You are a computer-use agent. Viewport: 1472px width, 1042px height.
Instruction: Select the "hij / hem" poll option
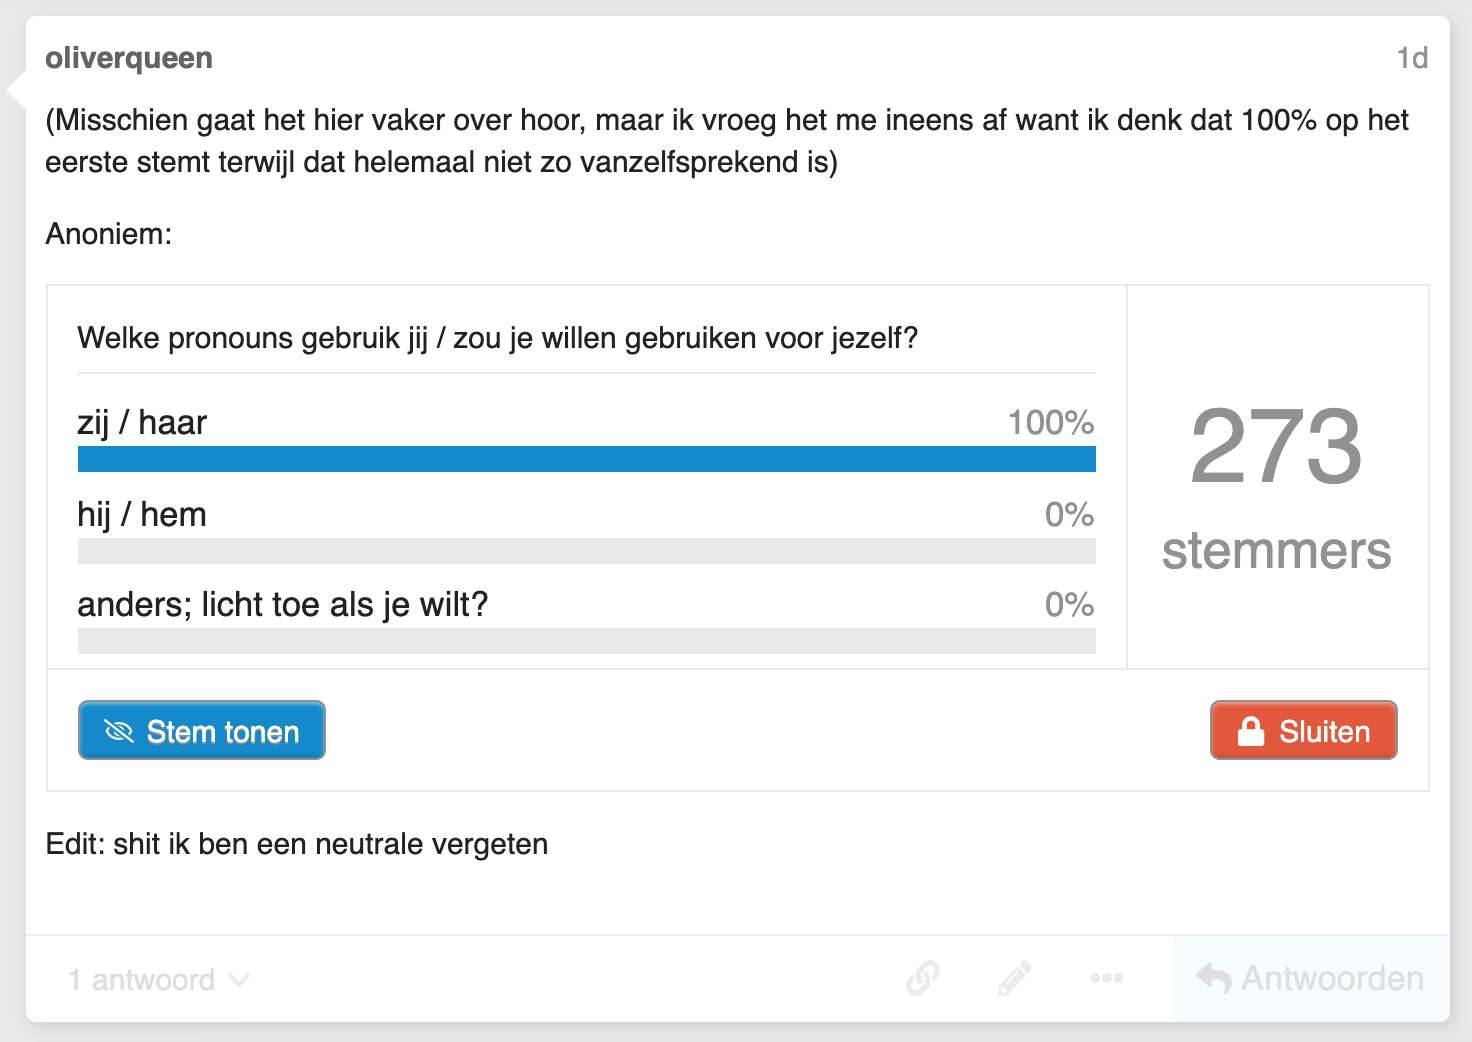(x=142, y=515)
